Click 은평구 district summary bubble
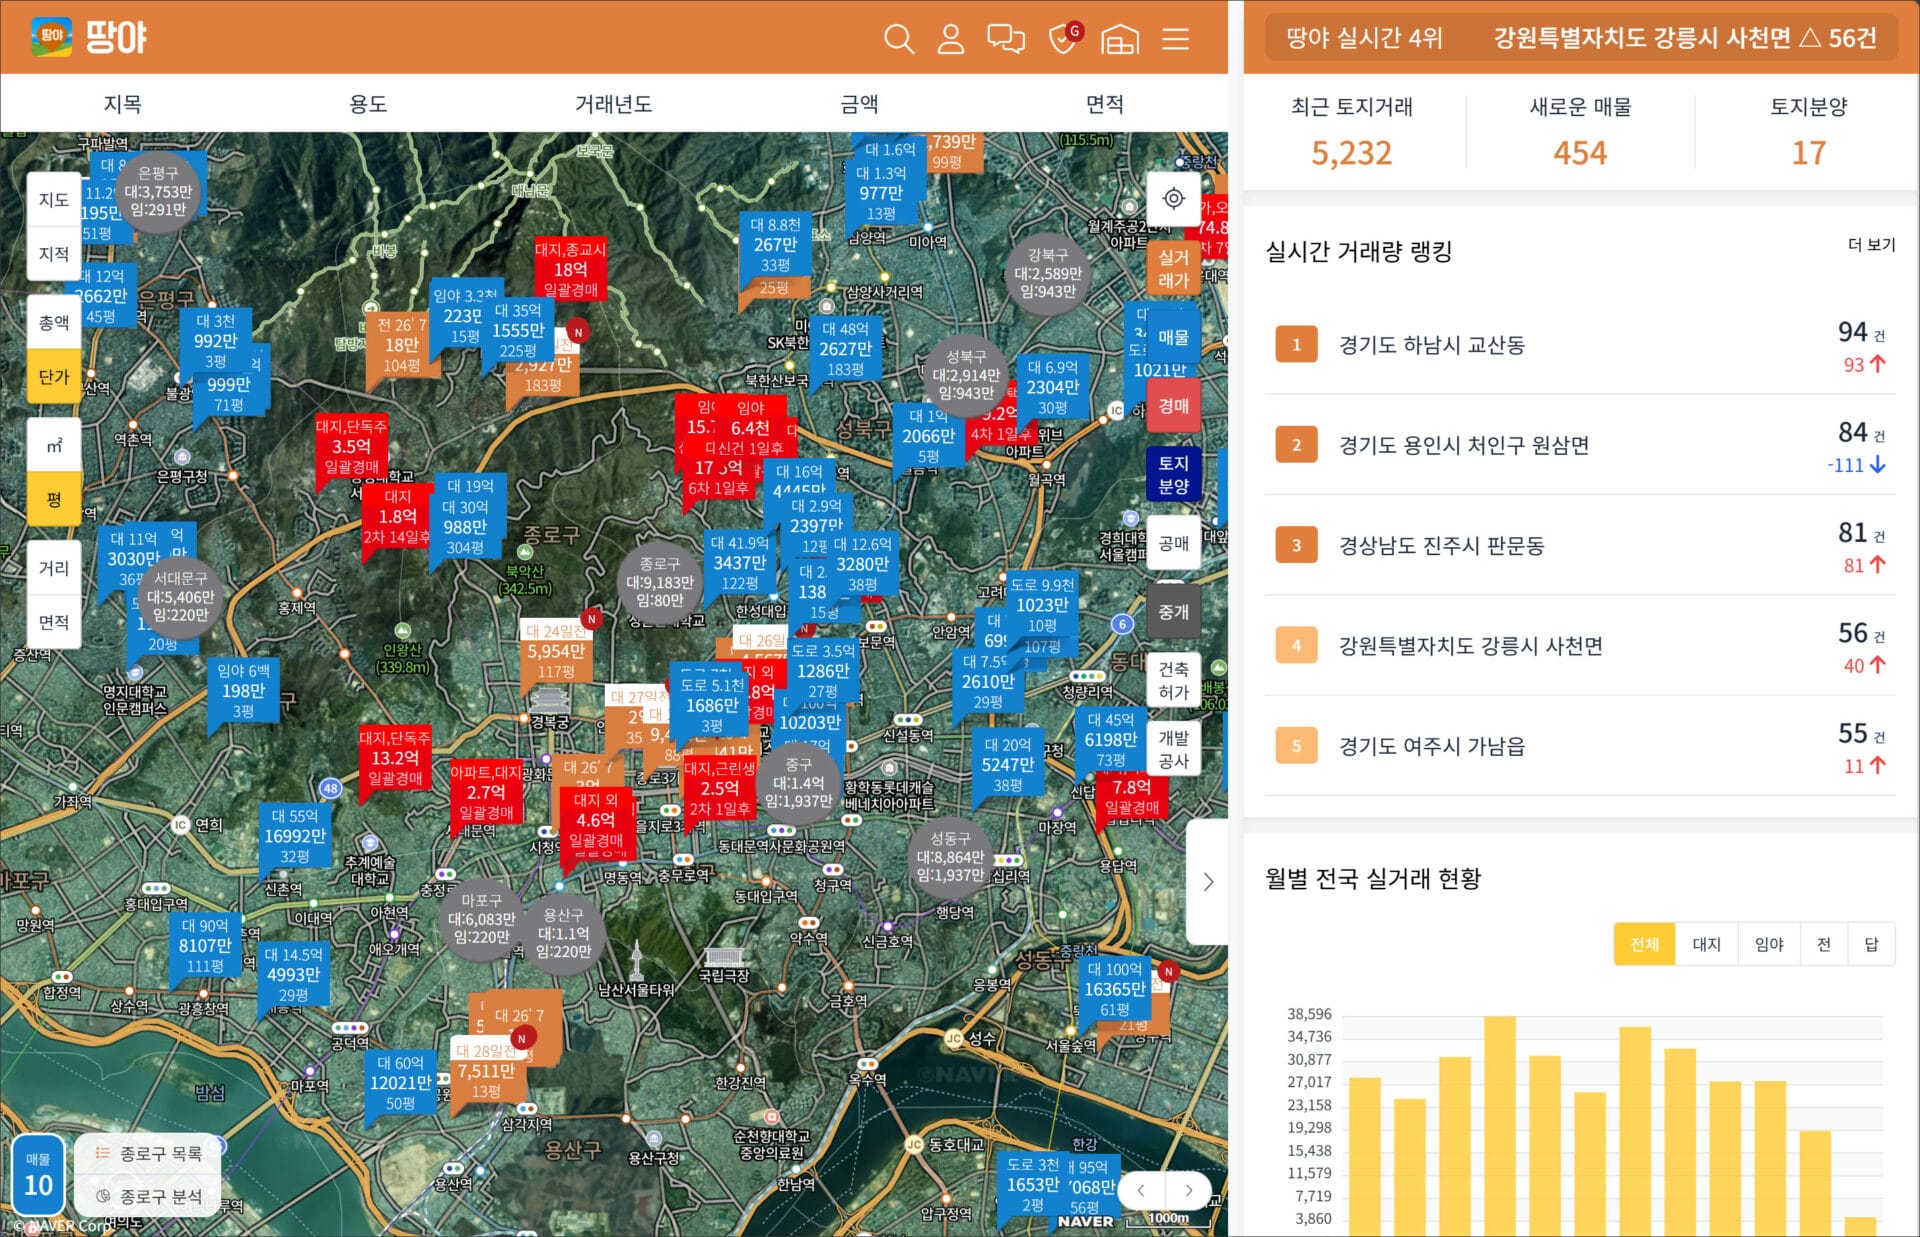Image resolution: width=1920 pixels, height=1237 pixels. 158,191
